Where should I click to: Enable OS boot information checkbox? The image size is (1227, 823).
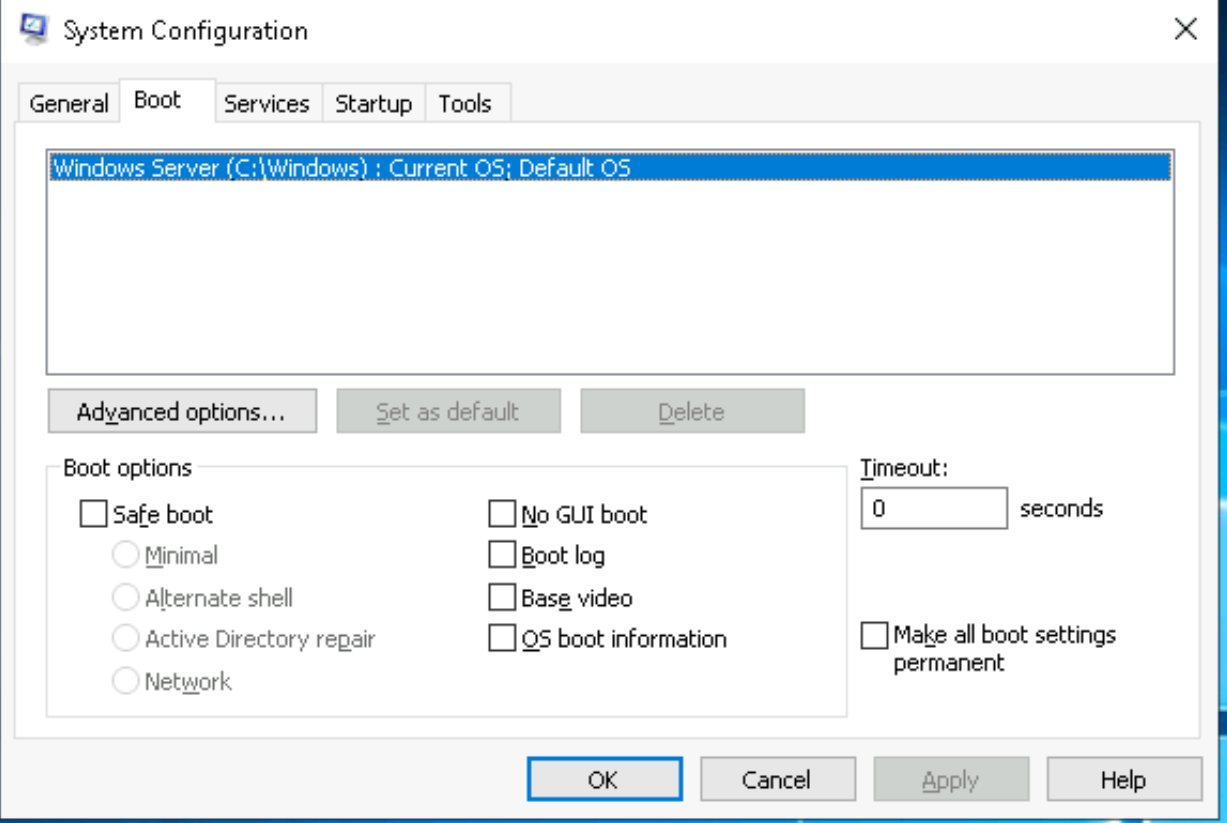[501, 639]
